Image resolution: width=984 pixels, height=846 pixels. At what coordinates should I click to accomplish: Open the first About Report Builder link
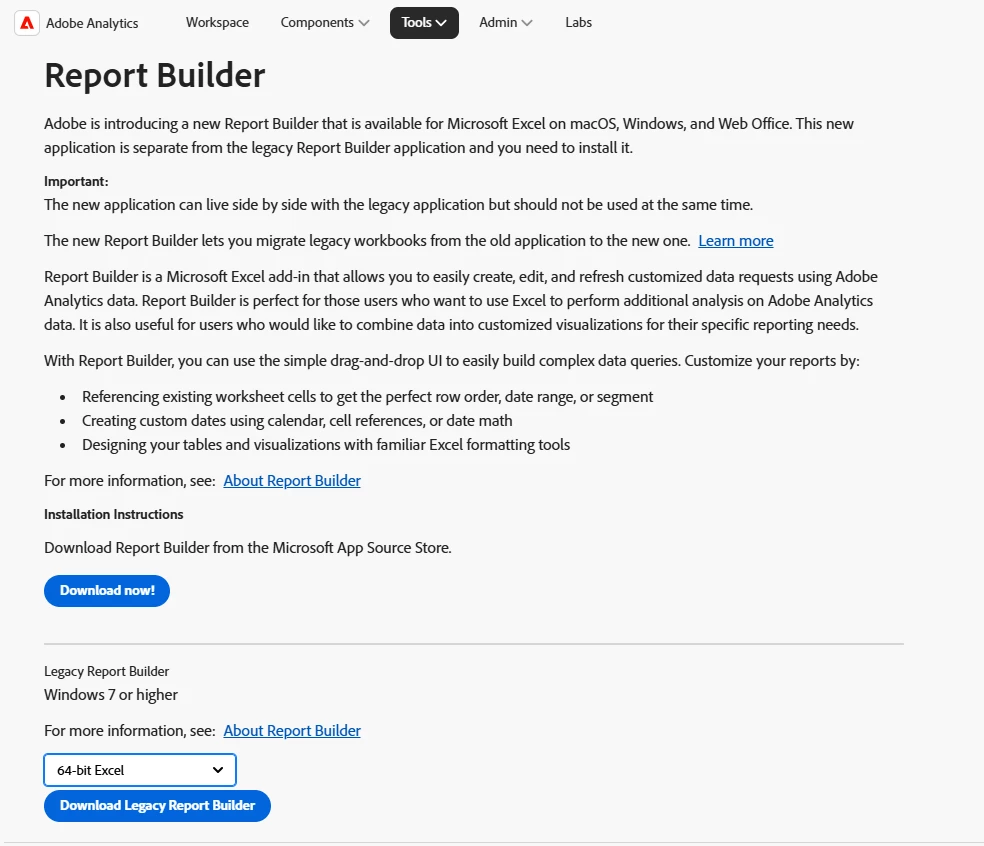tap(292, 481)
